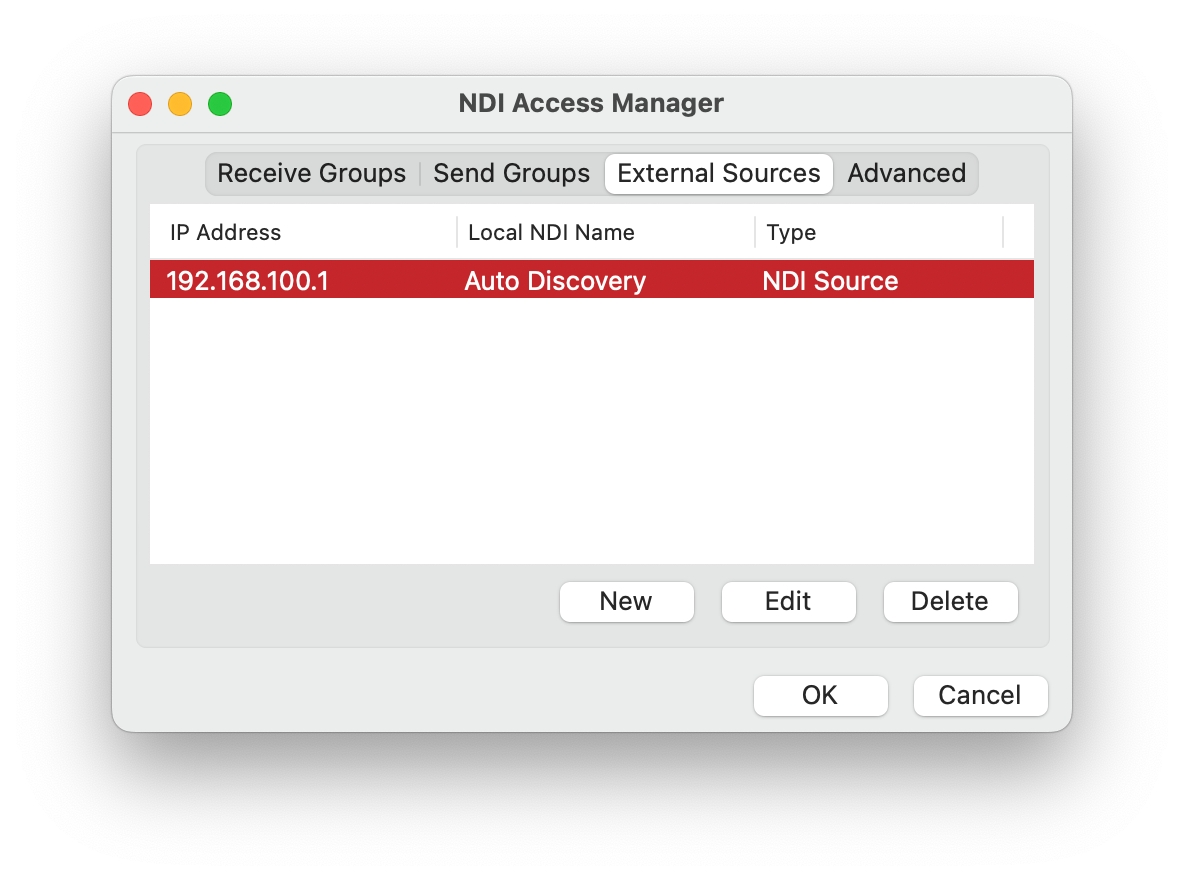
Task: Click the Local NDI Name column header
Action: click(x=551, y=233)
